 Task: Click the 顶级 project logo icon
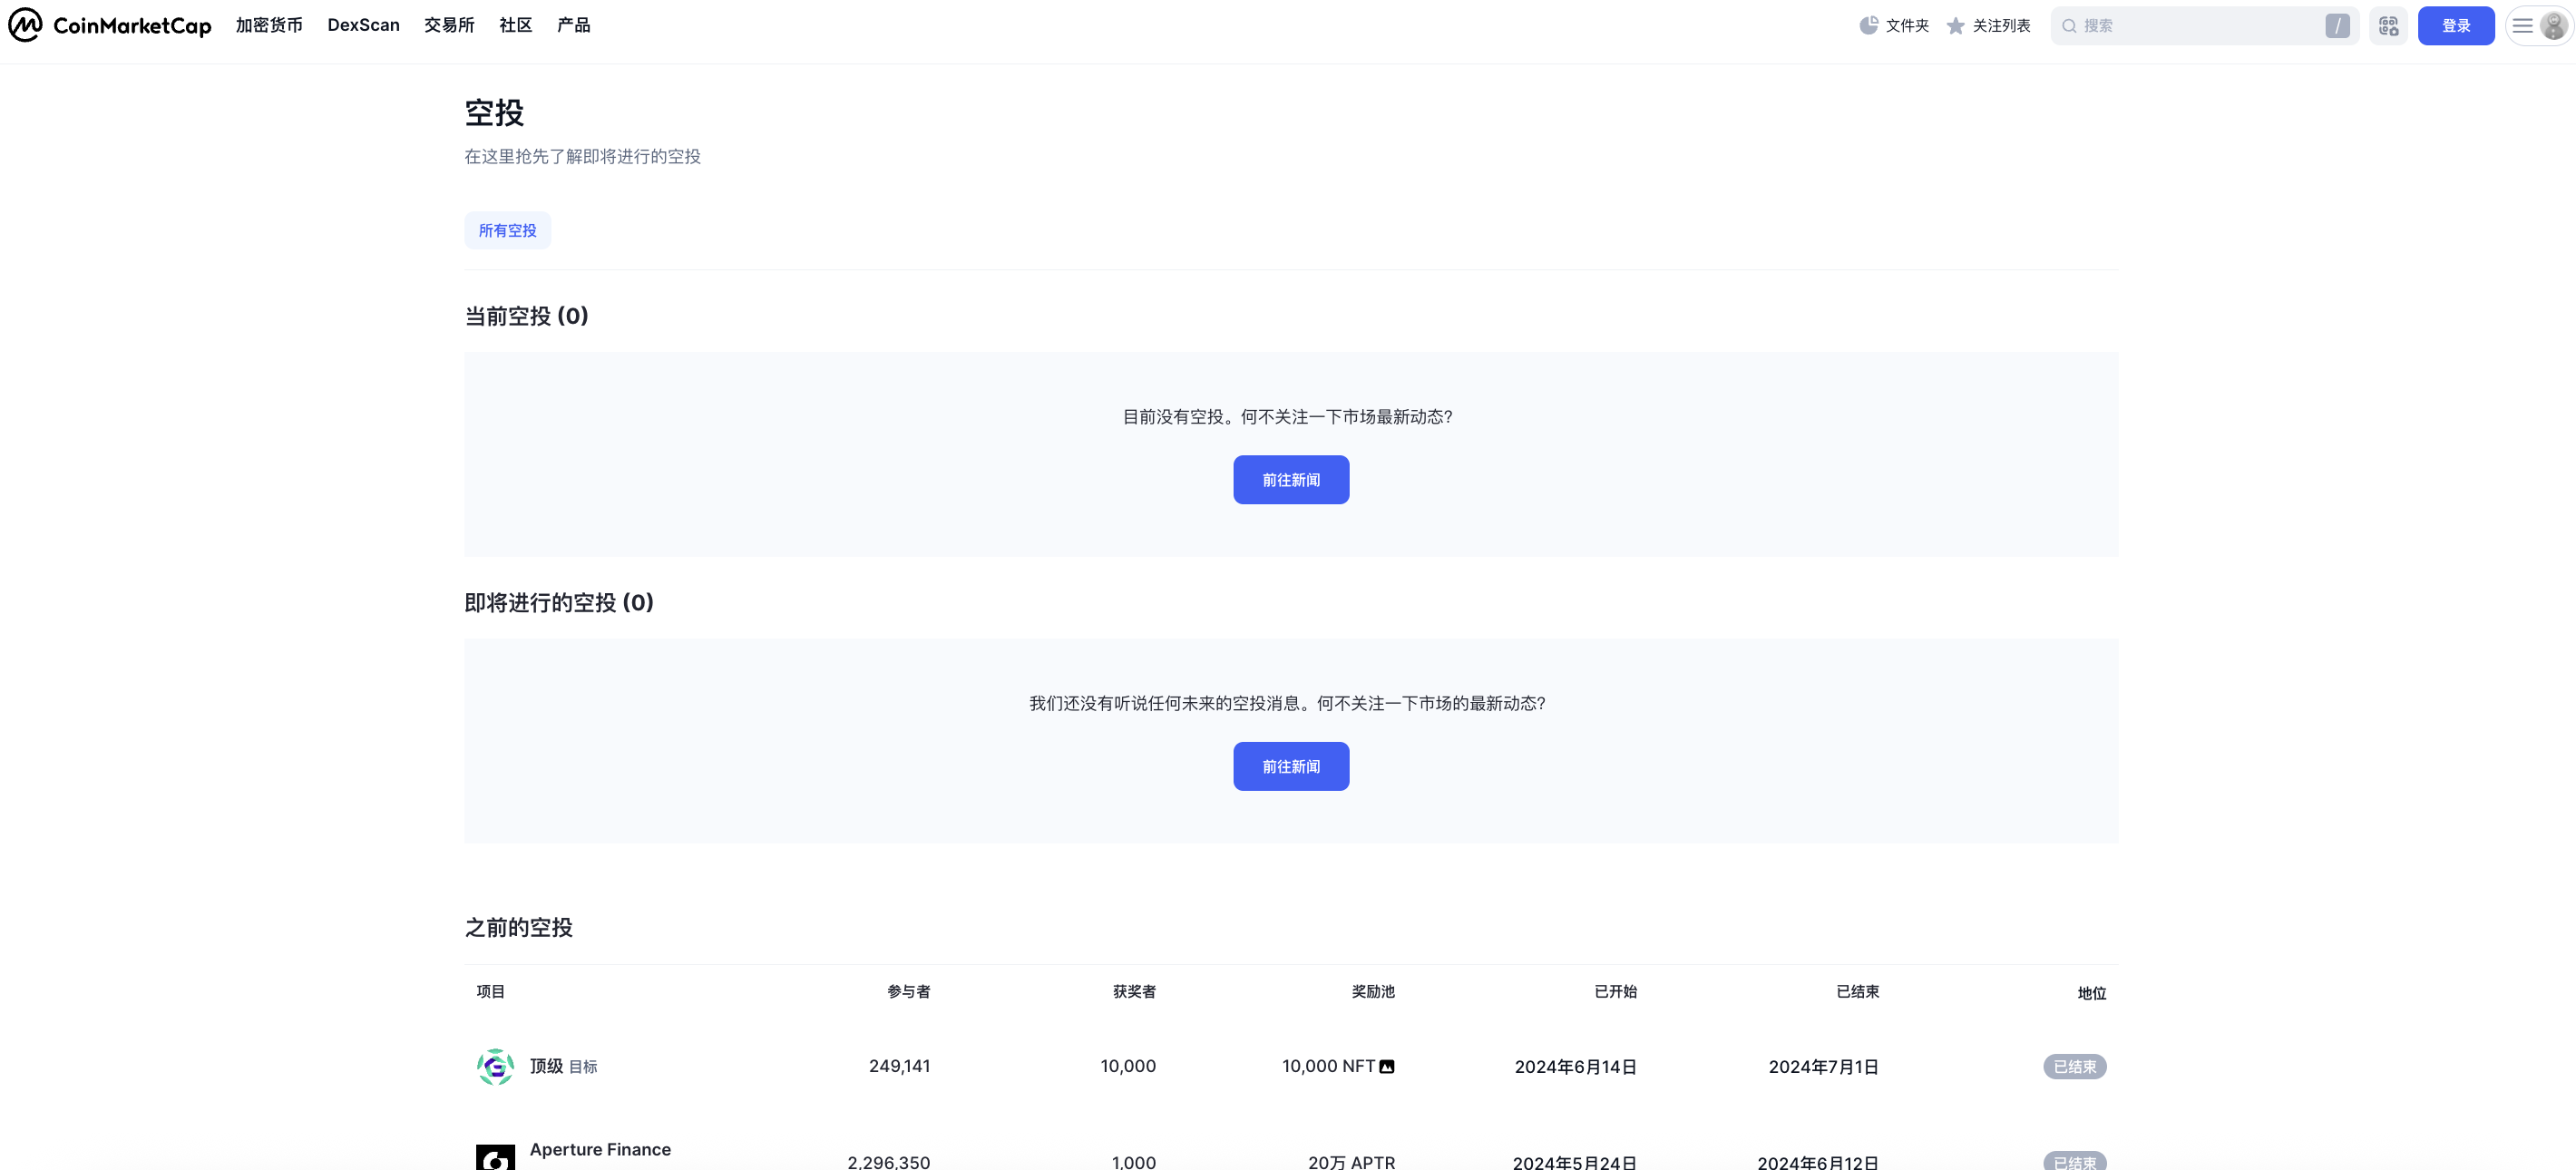click(495, 1066)
